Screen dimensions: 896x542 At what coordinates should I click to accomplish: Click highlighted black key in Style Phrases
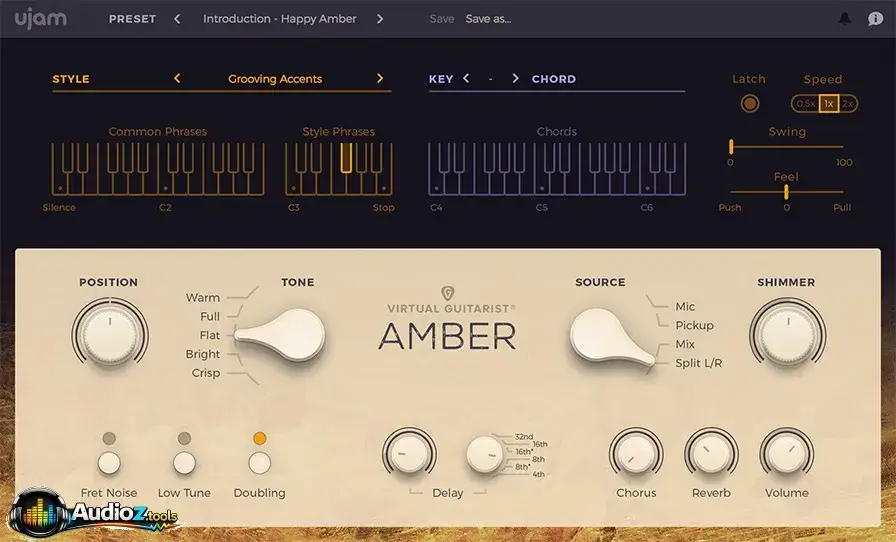346,157
